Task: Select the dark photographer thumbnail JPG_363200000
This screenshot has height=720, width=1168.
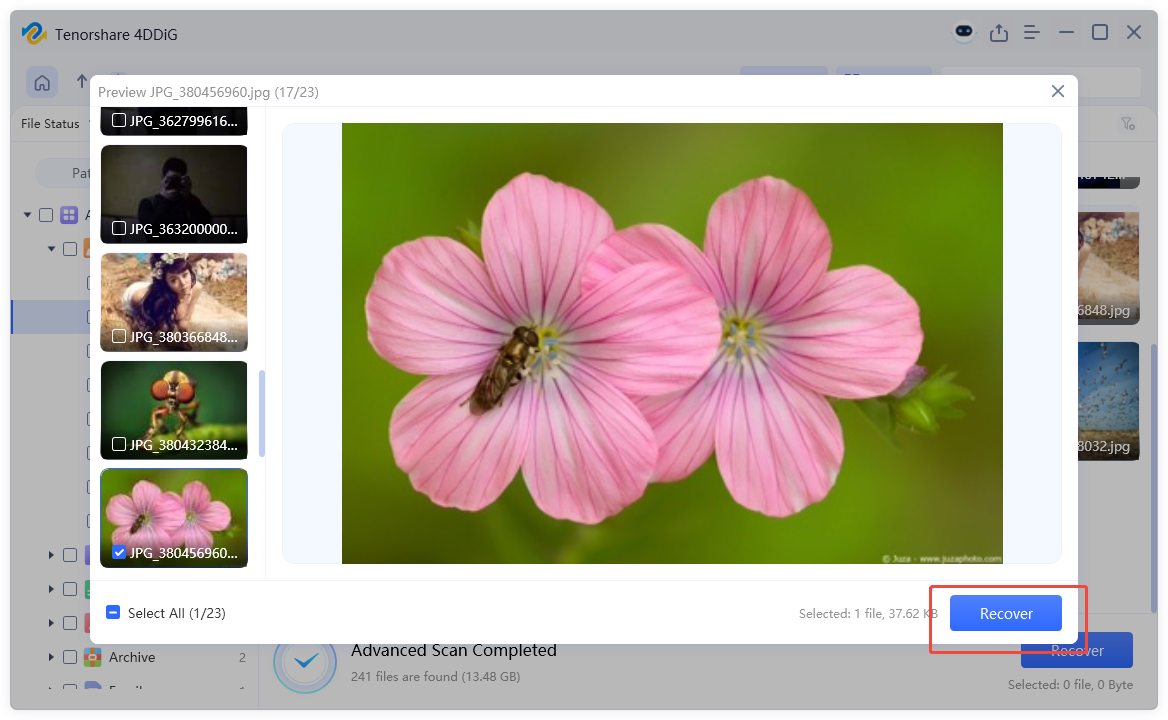Action: [x=174, y=194]
